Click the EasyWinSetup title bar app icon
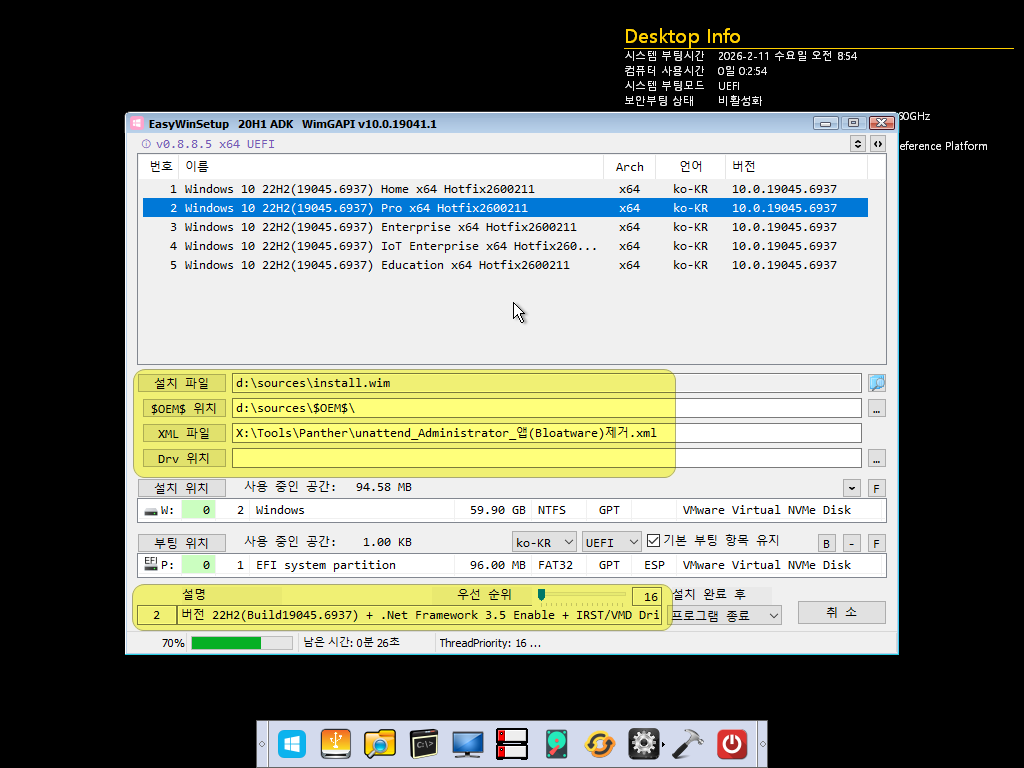 coord(136,123)
